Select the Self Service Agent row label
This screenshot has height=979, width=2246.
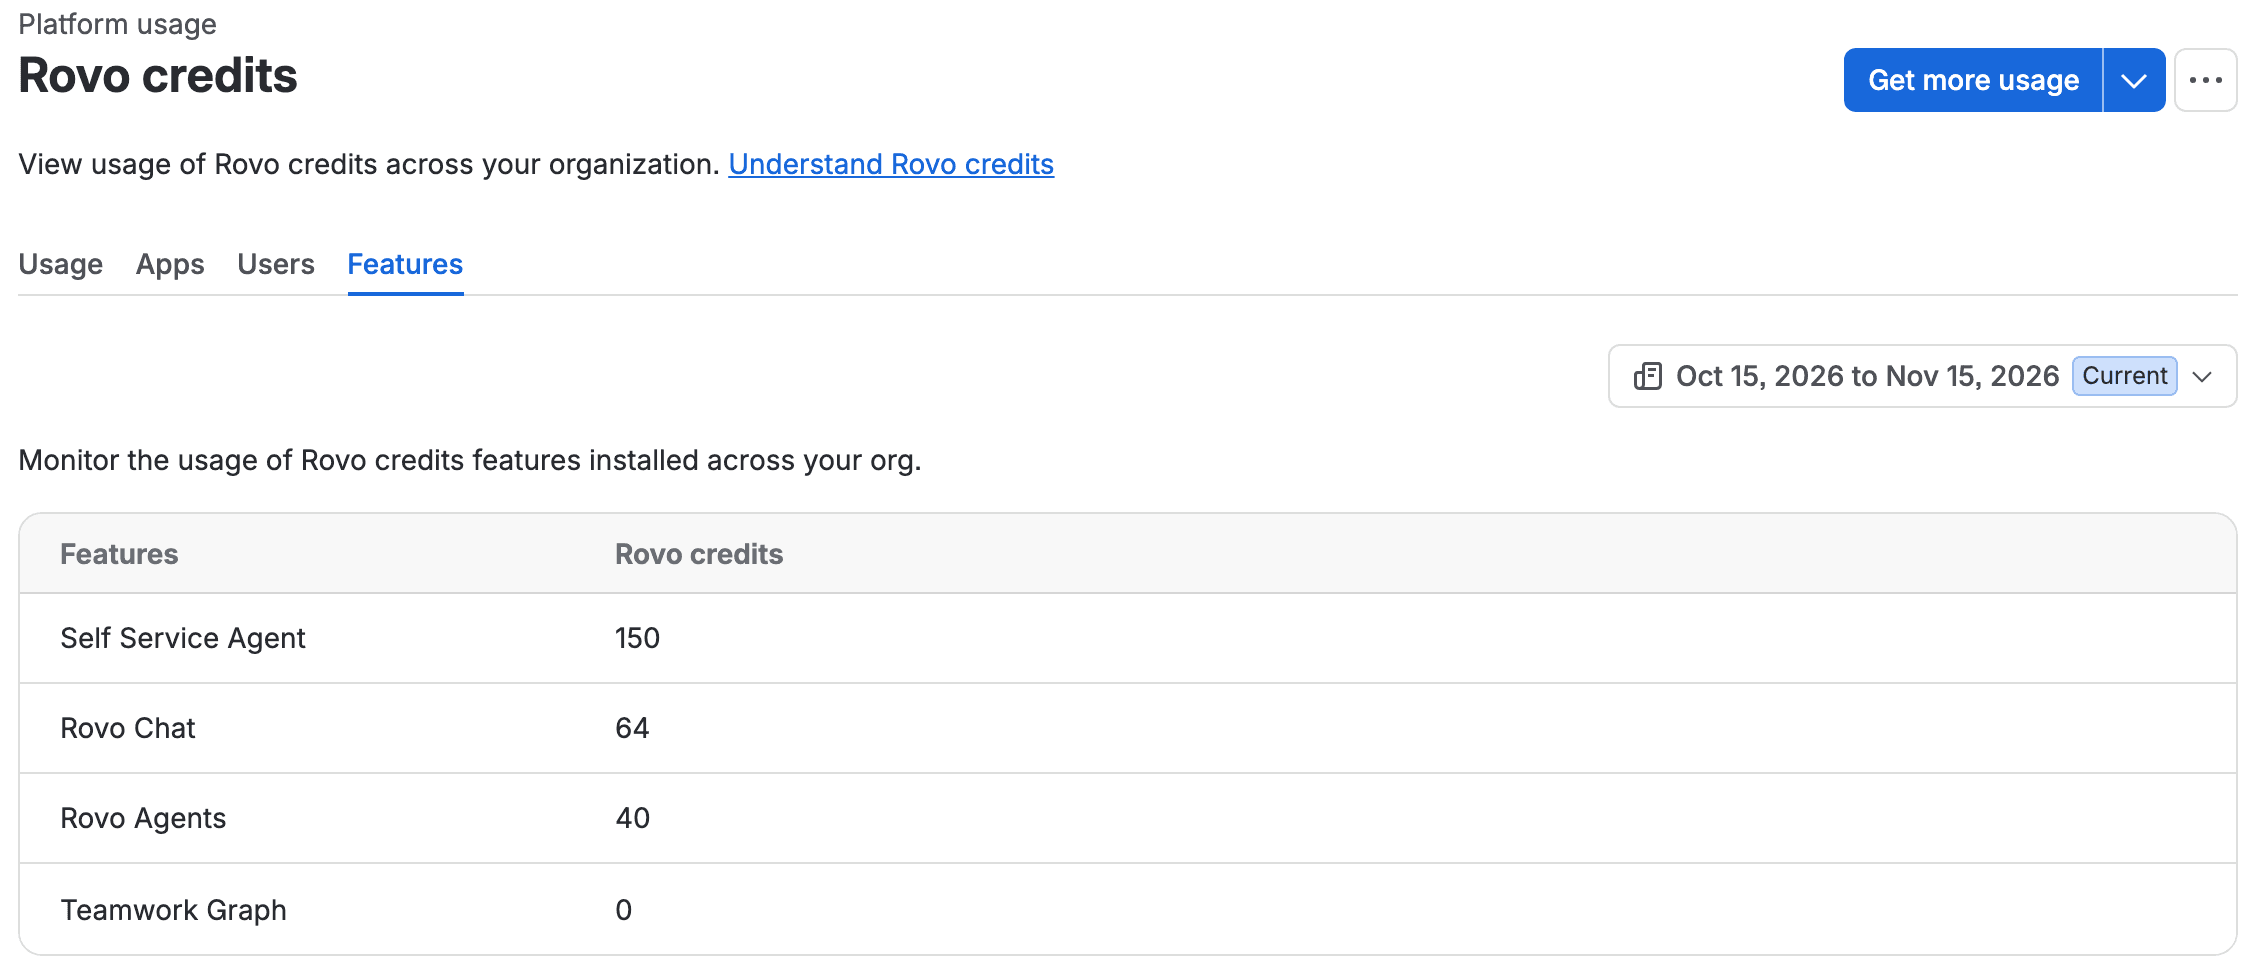pos(183,638)
